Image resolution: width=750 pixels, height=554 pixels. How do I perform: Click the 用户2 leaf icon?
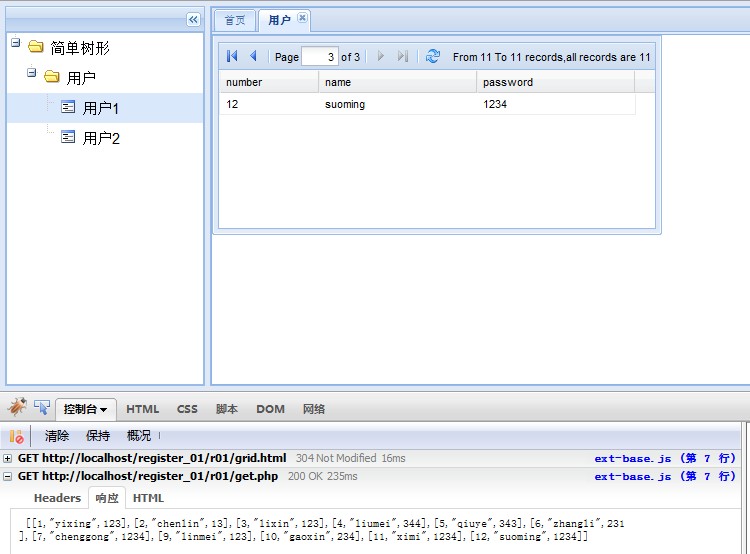(68, 137)
